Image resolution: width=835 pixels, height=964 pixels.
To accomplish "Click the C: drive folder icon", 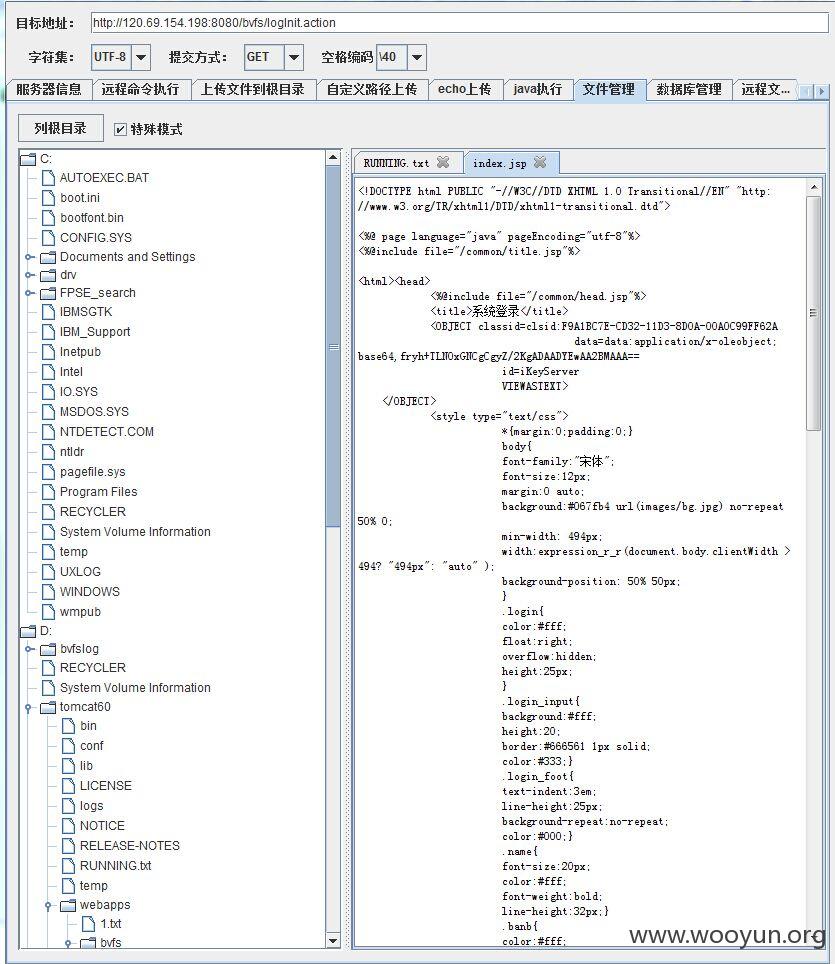I will coord(28,159).
